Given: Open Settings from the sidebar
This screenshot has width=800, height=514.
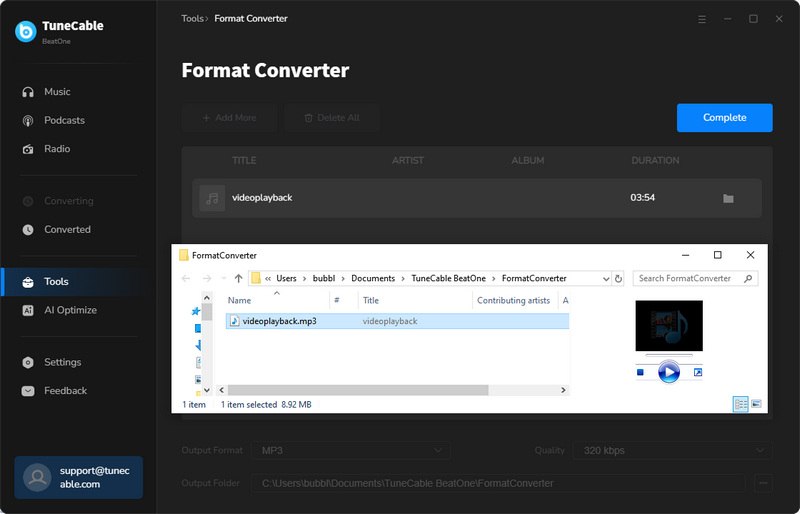Looking at the screenshot, I should pos(62,362).
